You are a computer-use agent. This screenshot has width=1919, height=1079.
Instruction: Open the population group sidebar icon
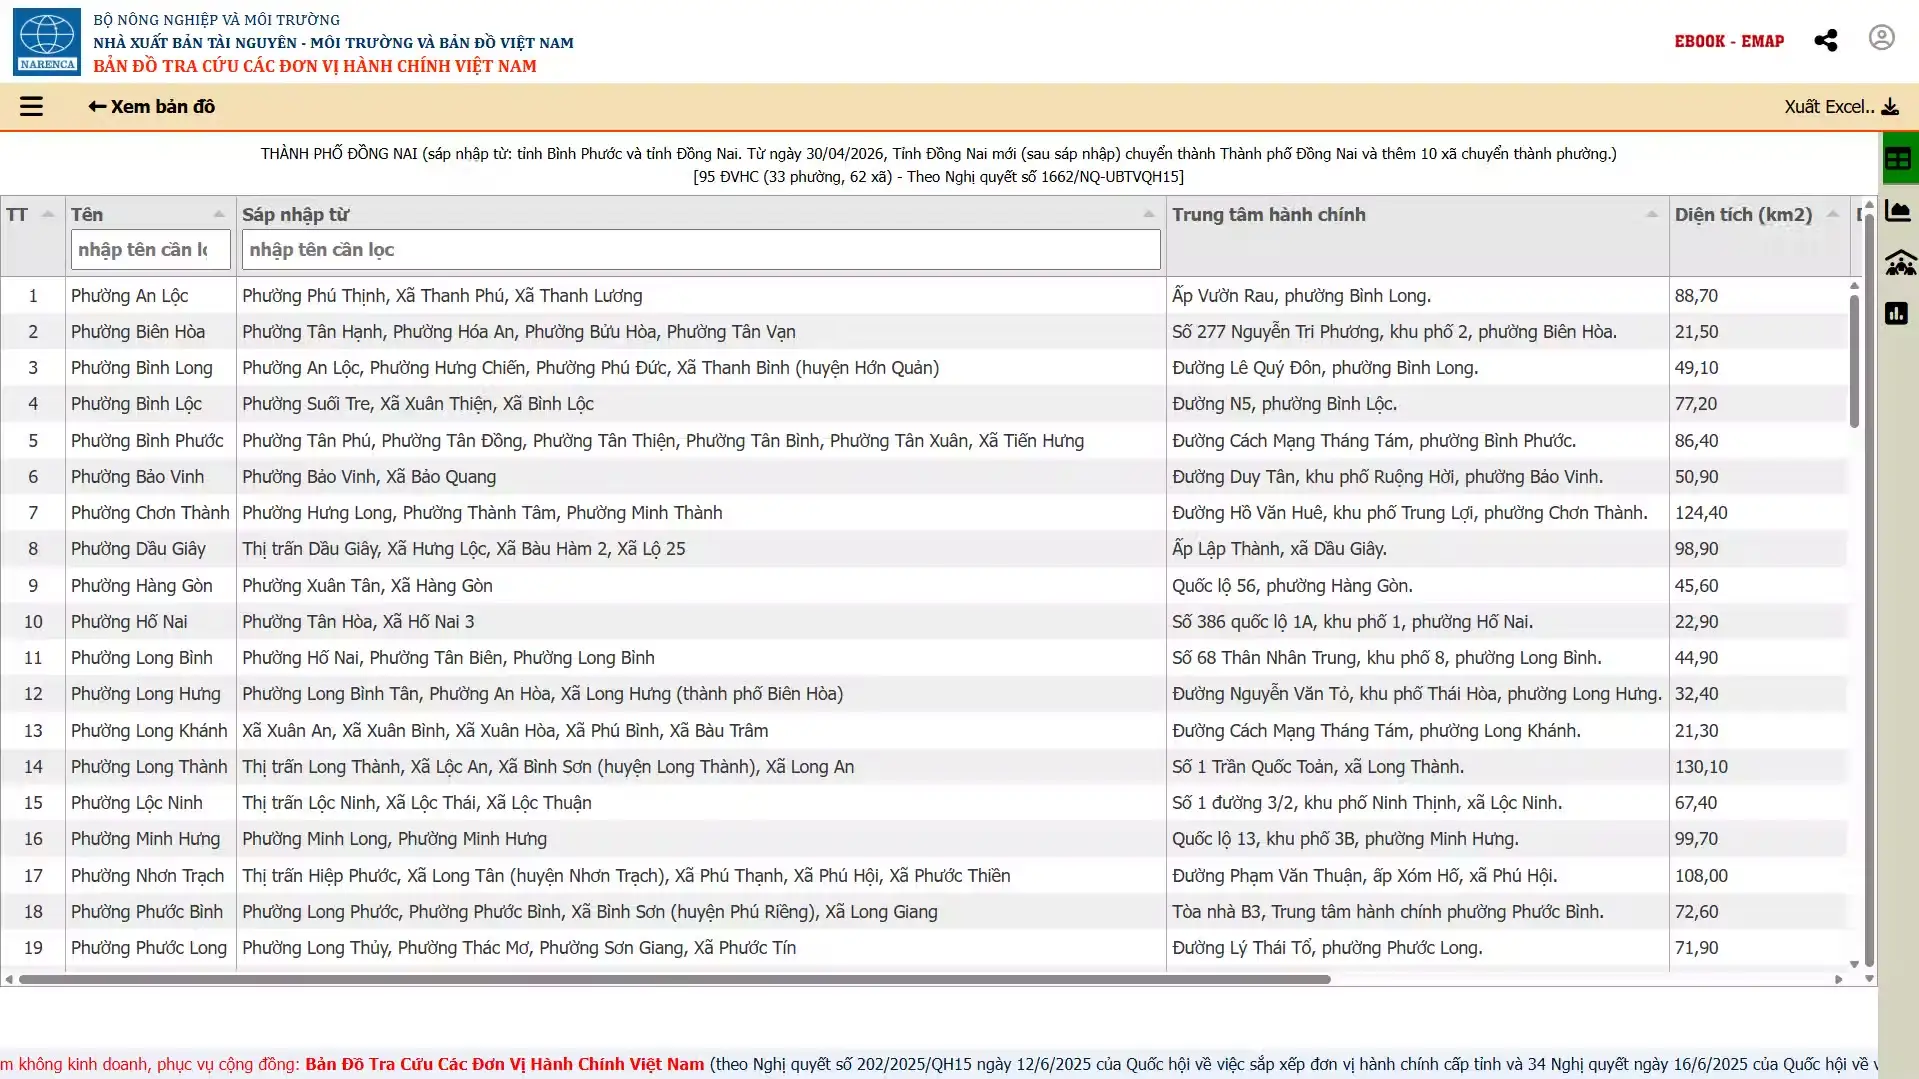1899,263
